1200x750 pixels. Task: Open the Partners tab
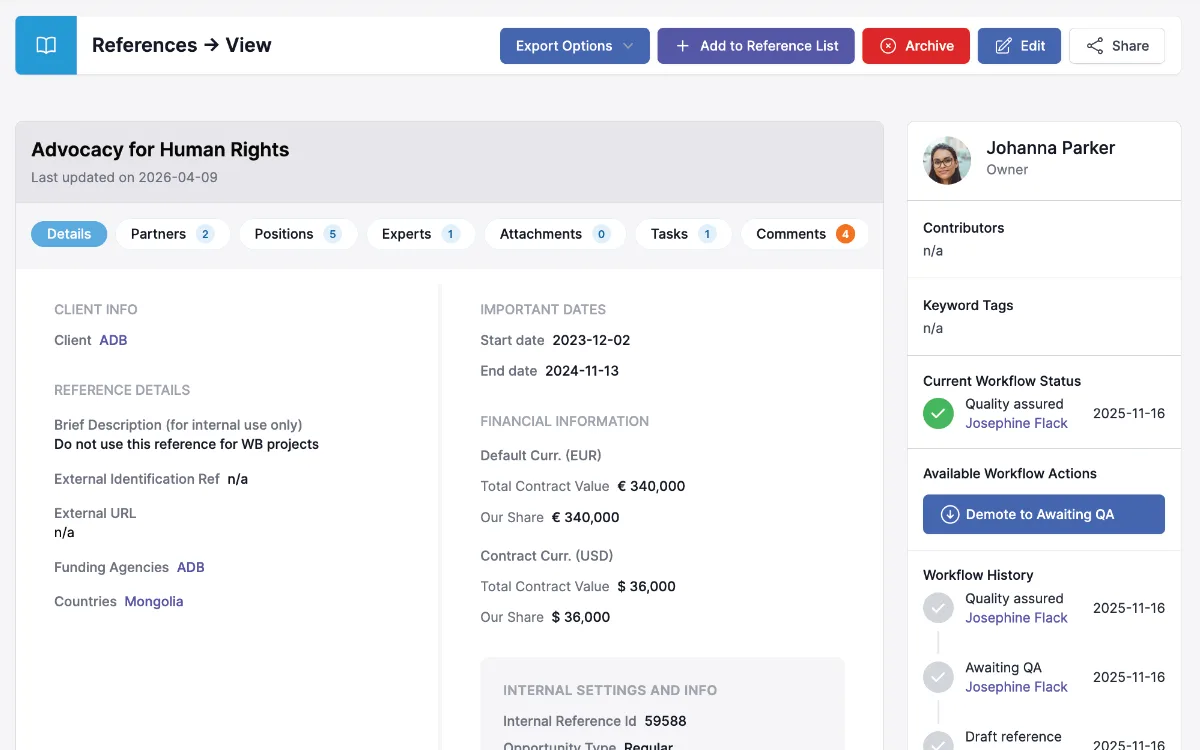173,234
